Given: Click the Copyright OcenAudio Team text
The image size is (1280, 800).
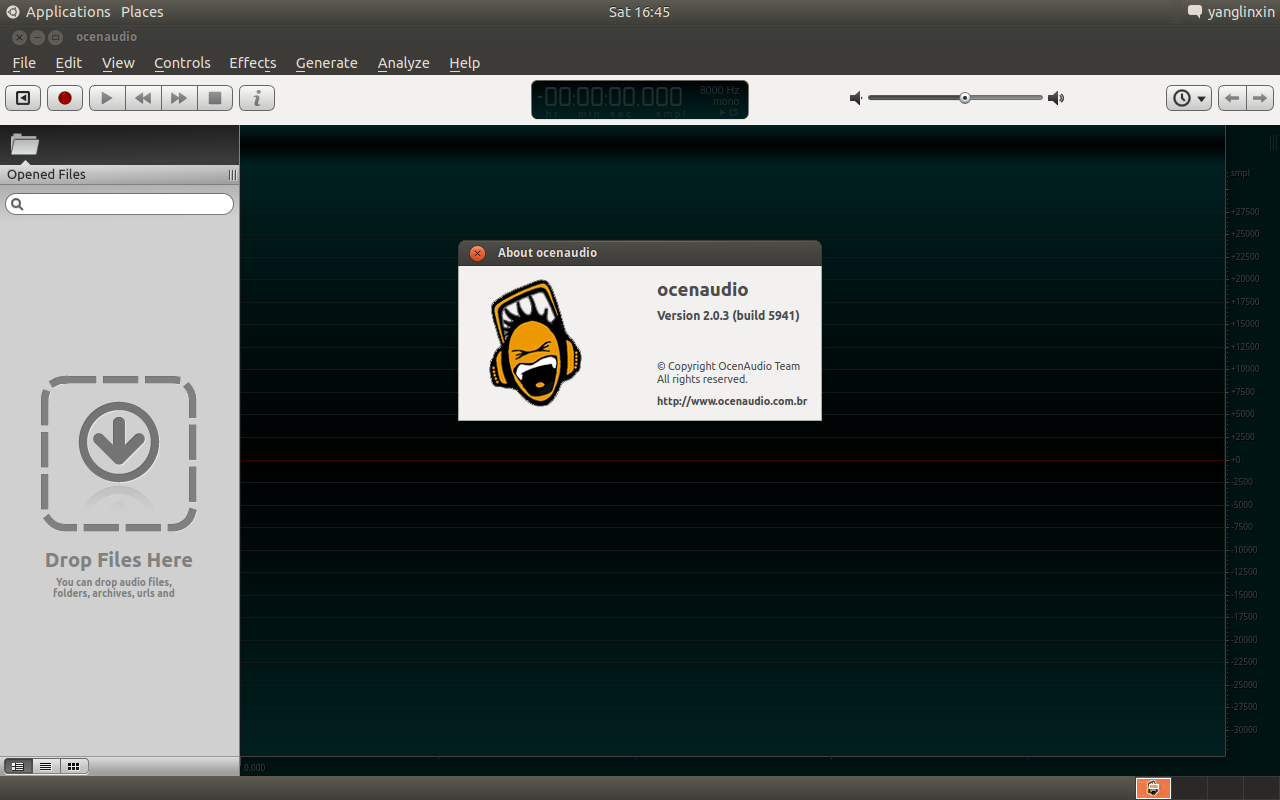Looking at the screenshot, I should pos(728,366).
